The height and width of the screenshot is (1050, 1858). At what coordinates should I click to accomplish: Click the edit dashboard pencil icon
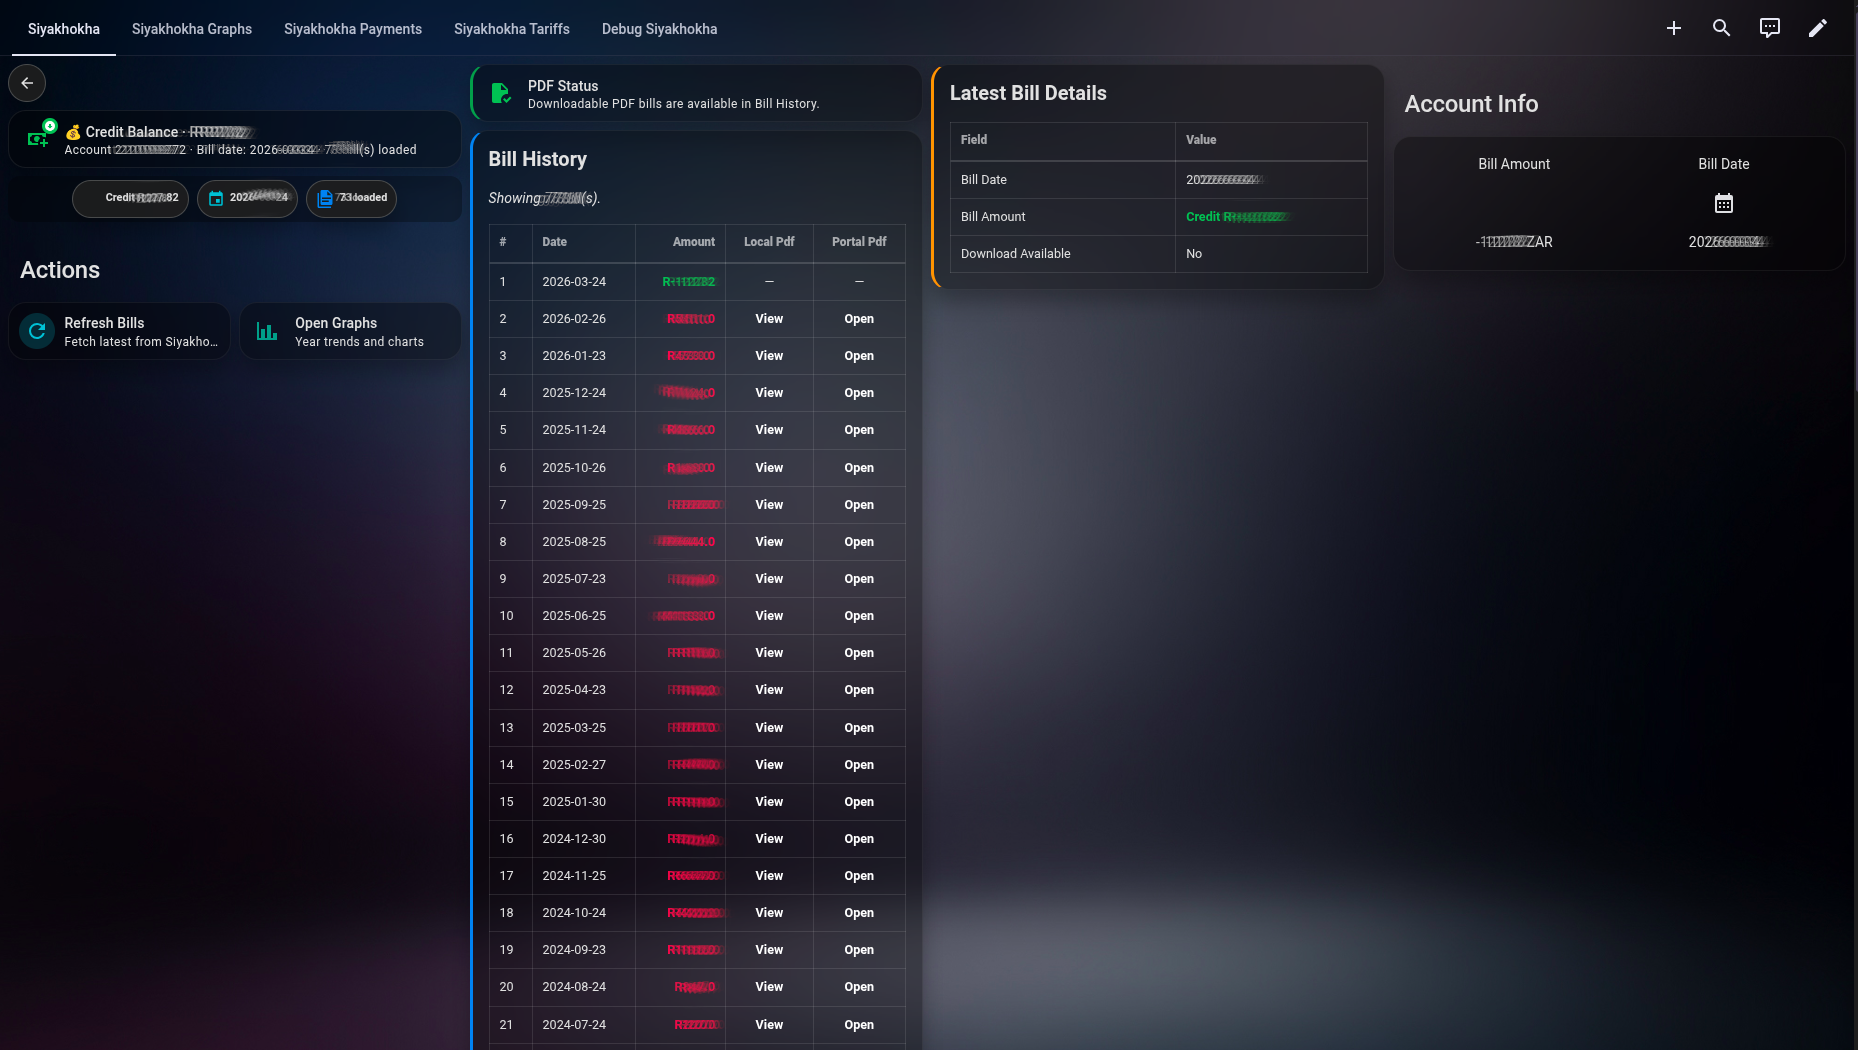(1818, 28)
